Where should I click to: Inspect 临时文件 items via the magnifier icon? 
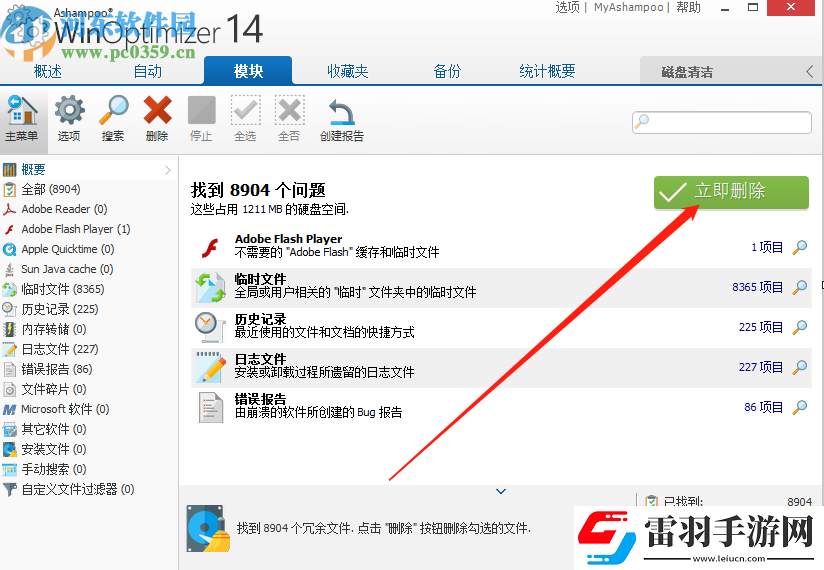click(800, 287)
